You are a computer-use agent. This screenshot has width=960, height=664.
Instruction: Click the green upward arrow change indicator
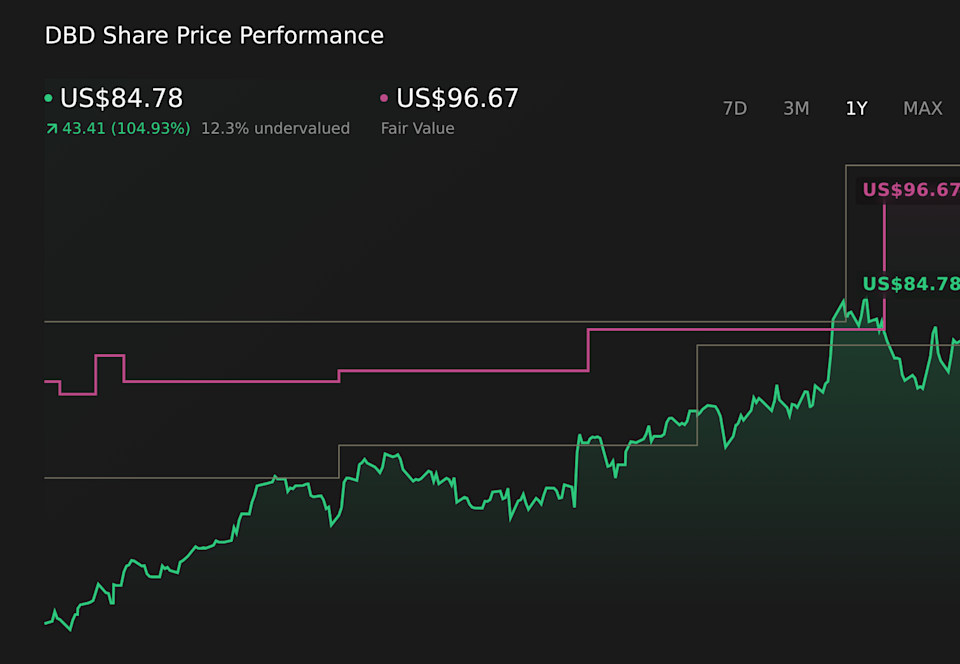click(x=52, y=128)
